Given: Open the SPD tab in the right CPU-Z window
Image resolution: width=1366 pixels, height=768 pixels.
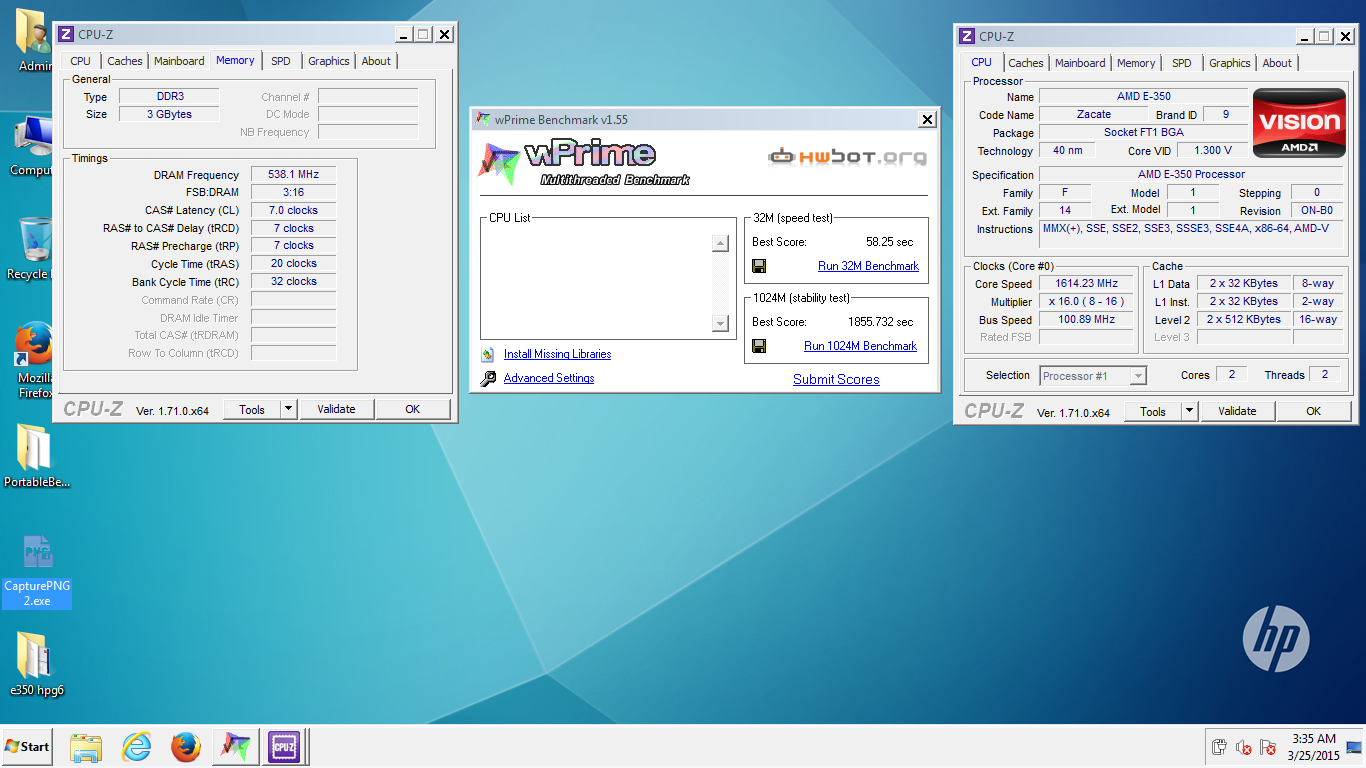Looking at the screenshot, I should (1182, 63).
